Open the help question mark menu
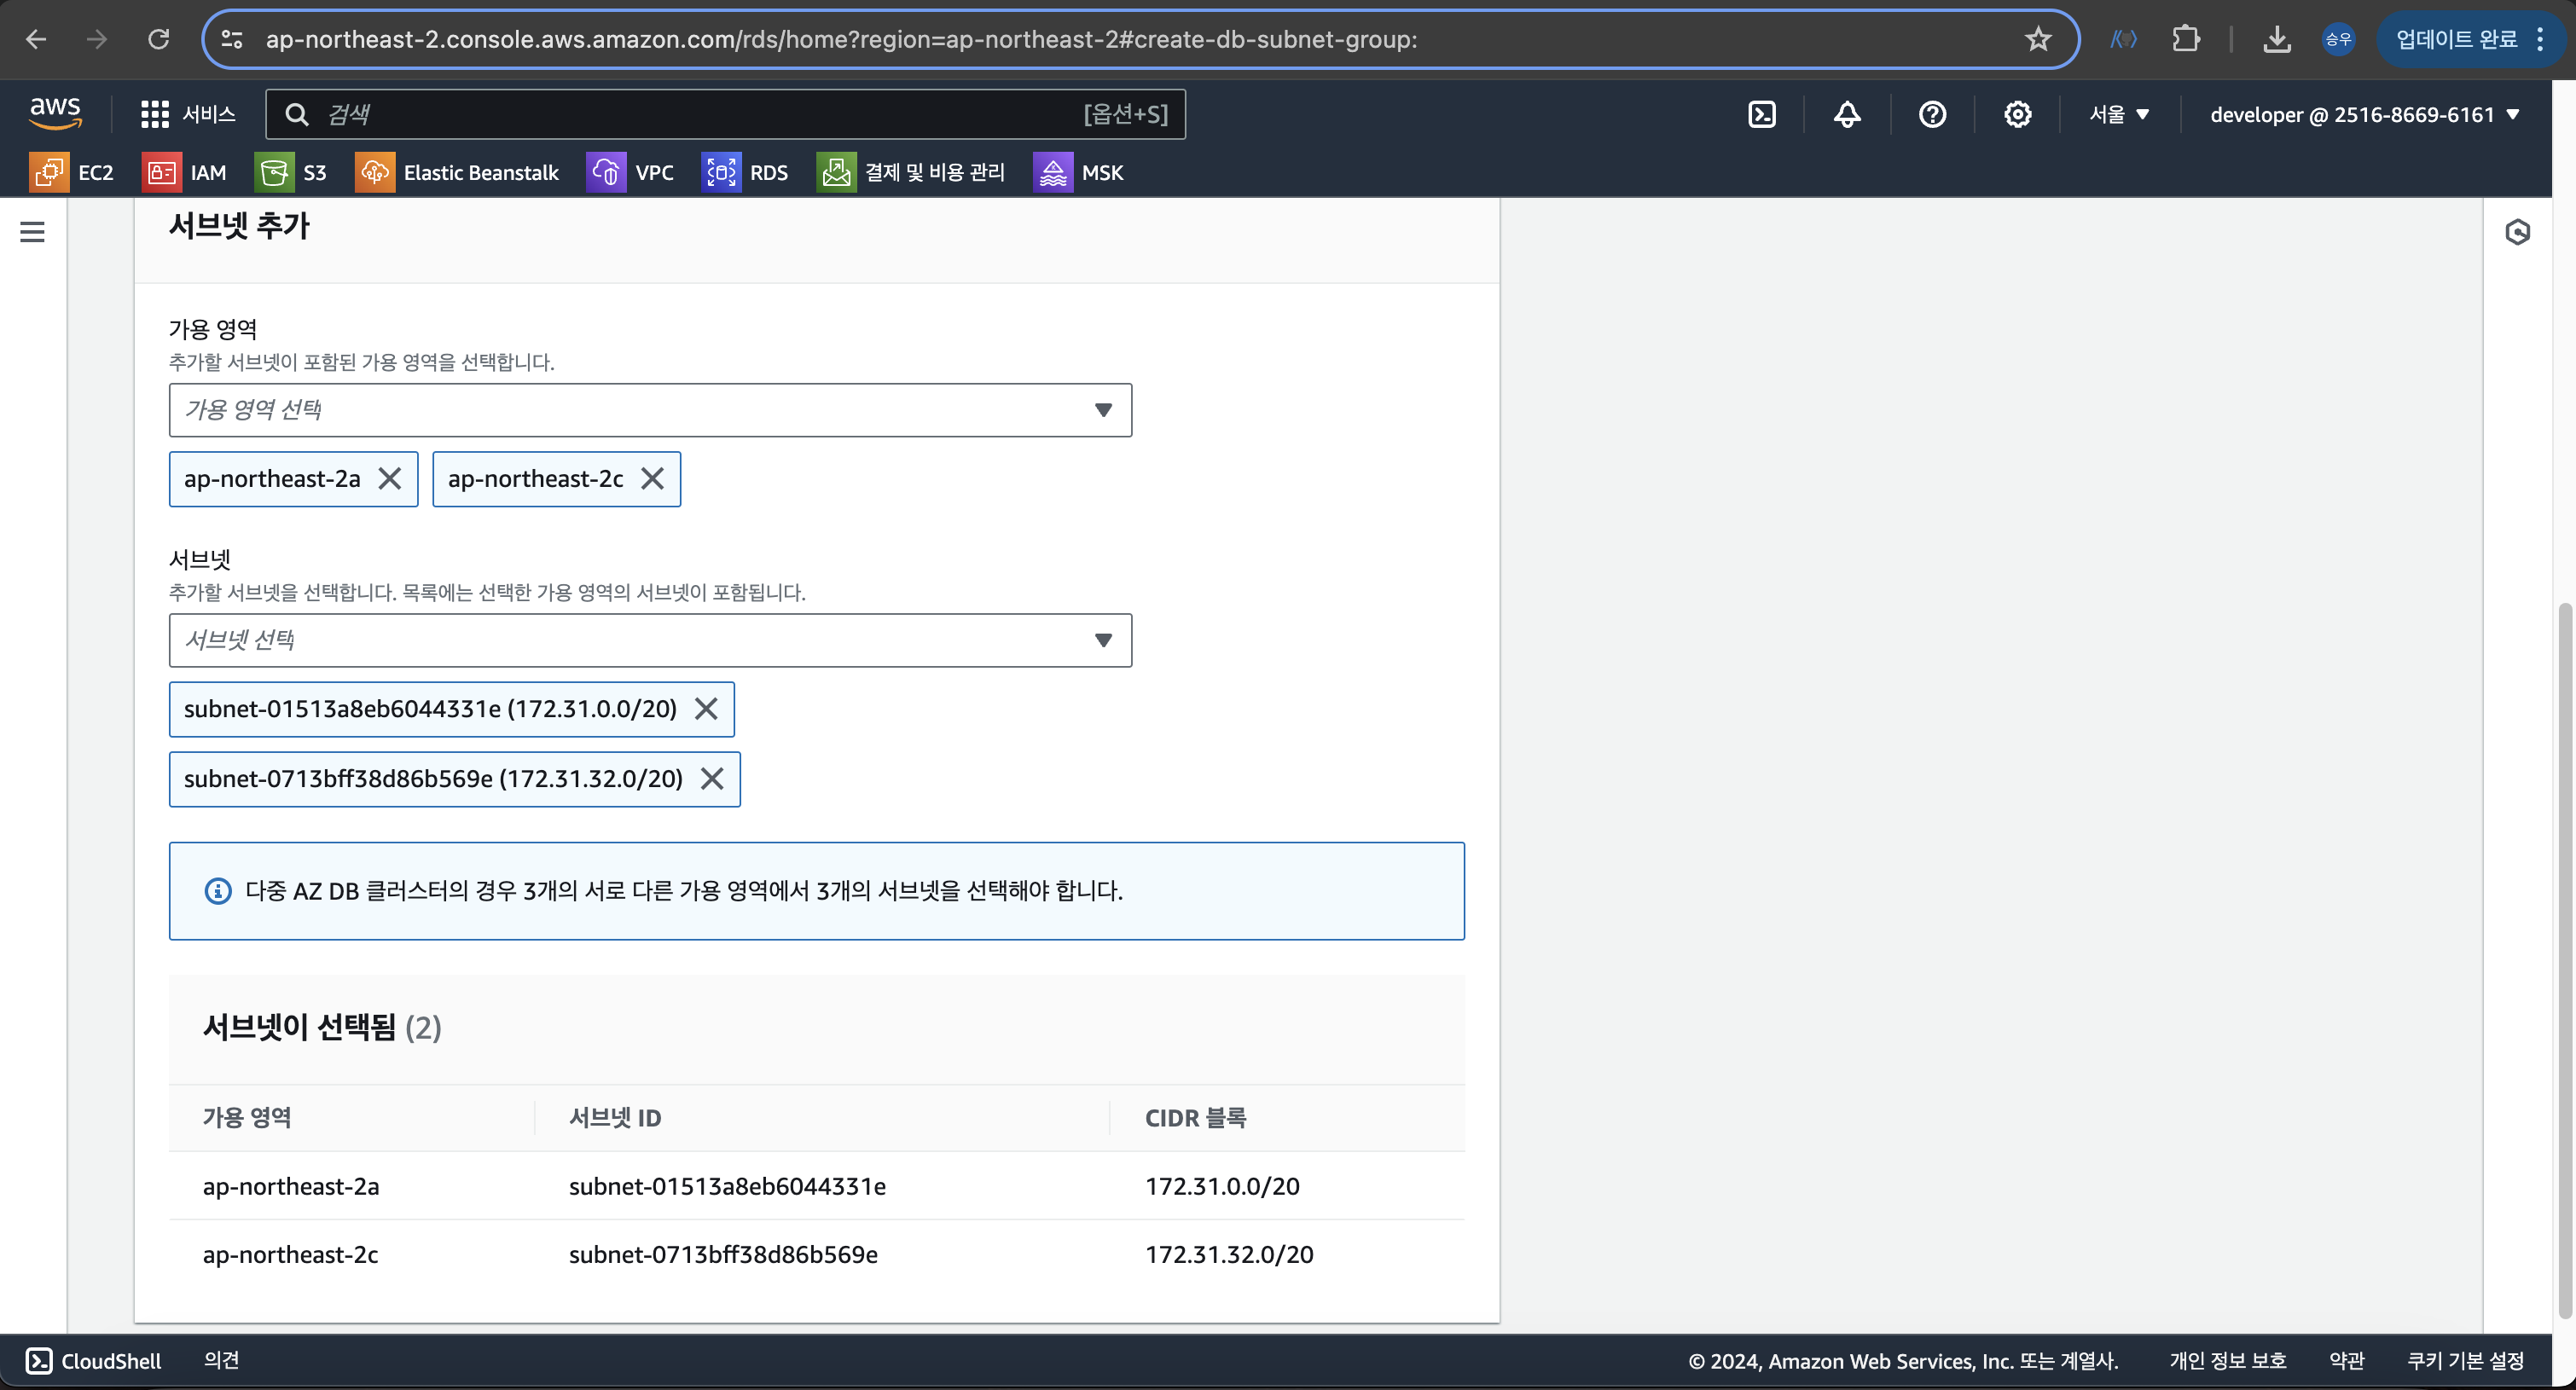This screenshot has width=2576, height=1390. [1931, 114]
